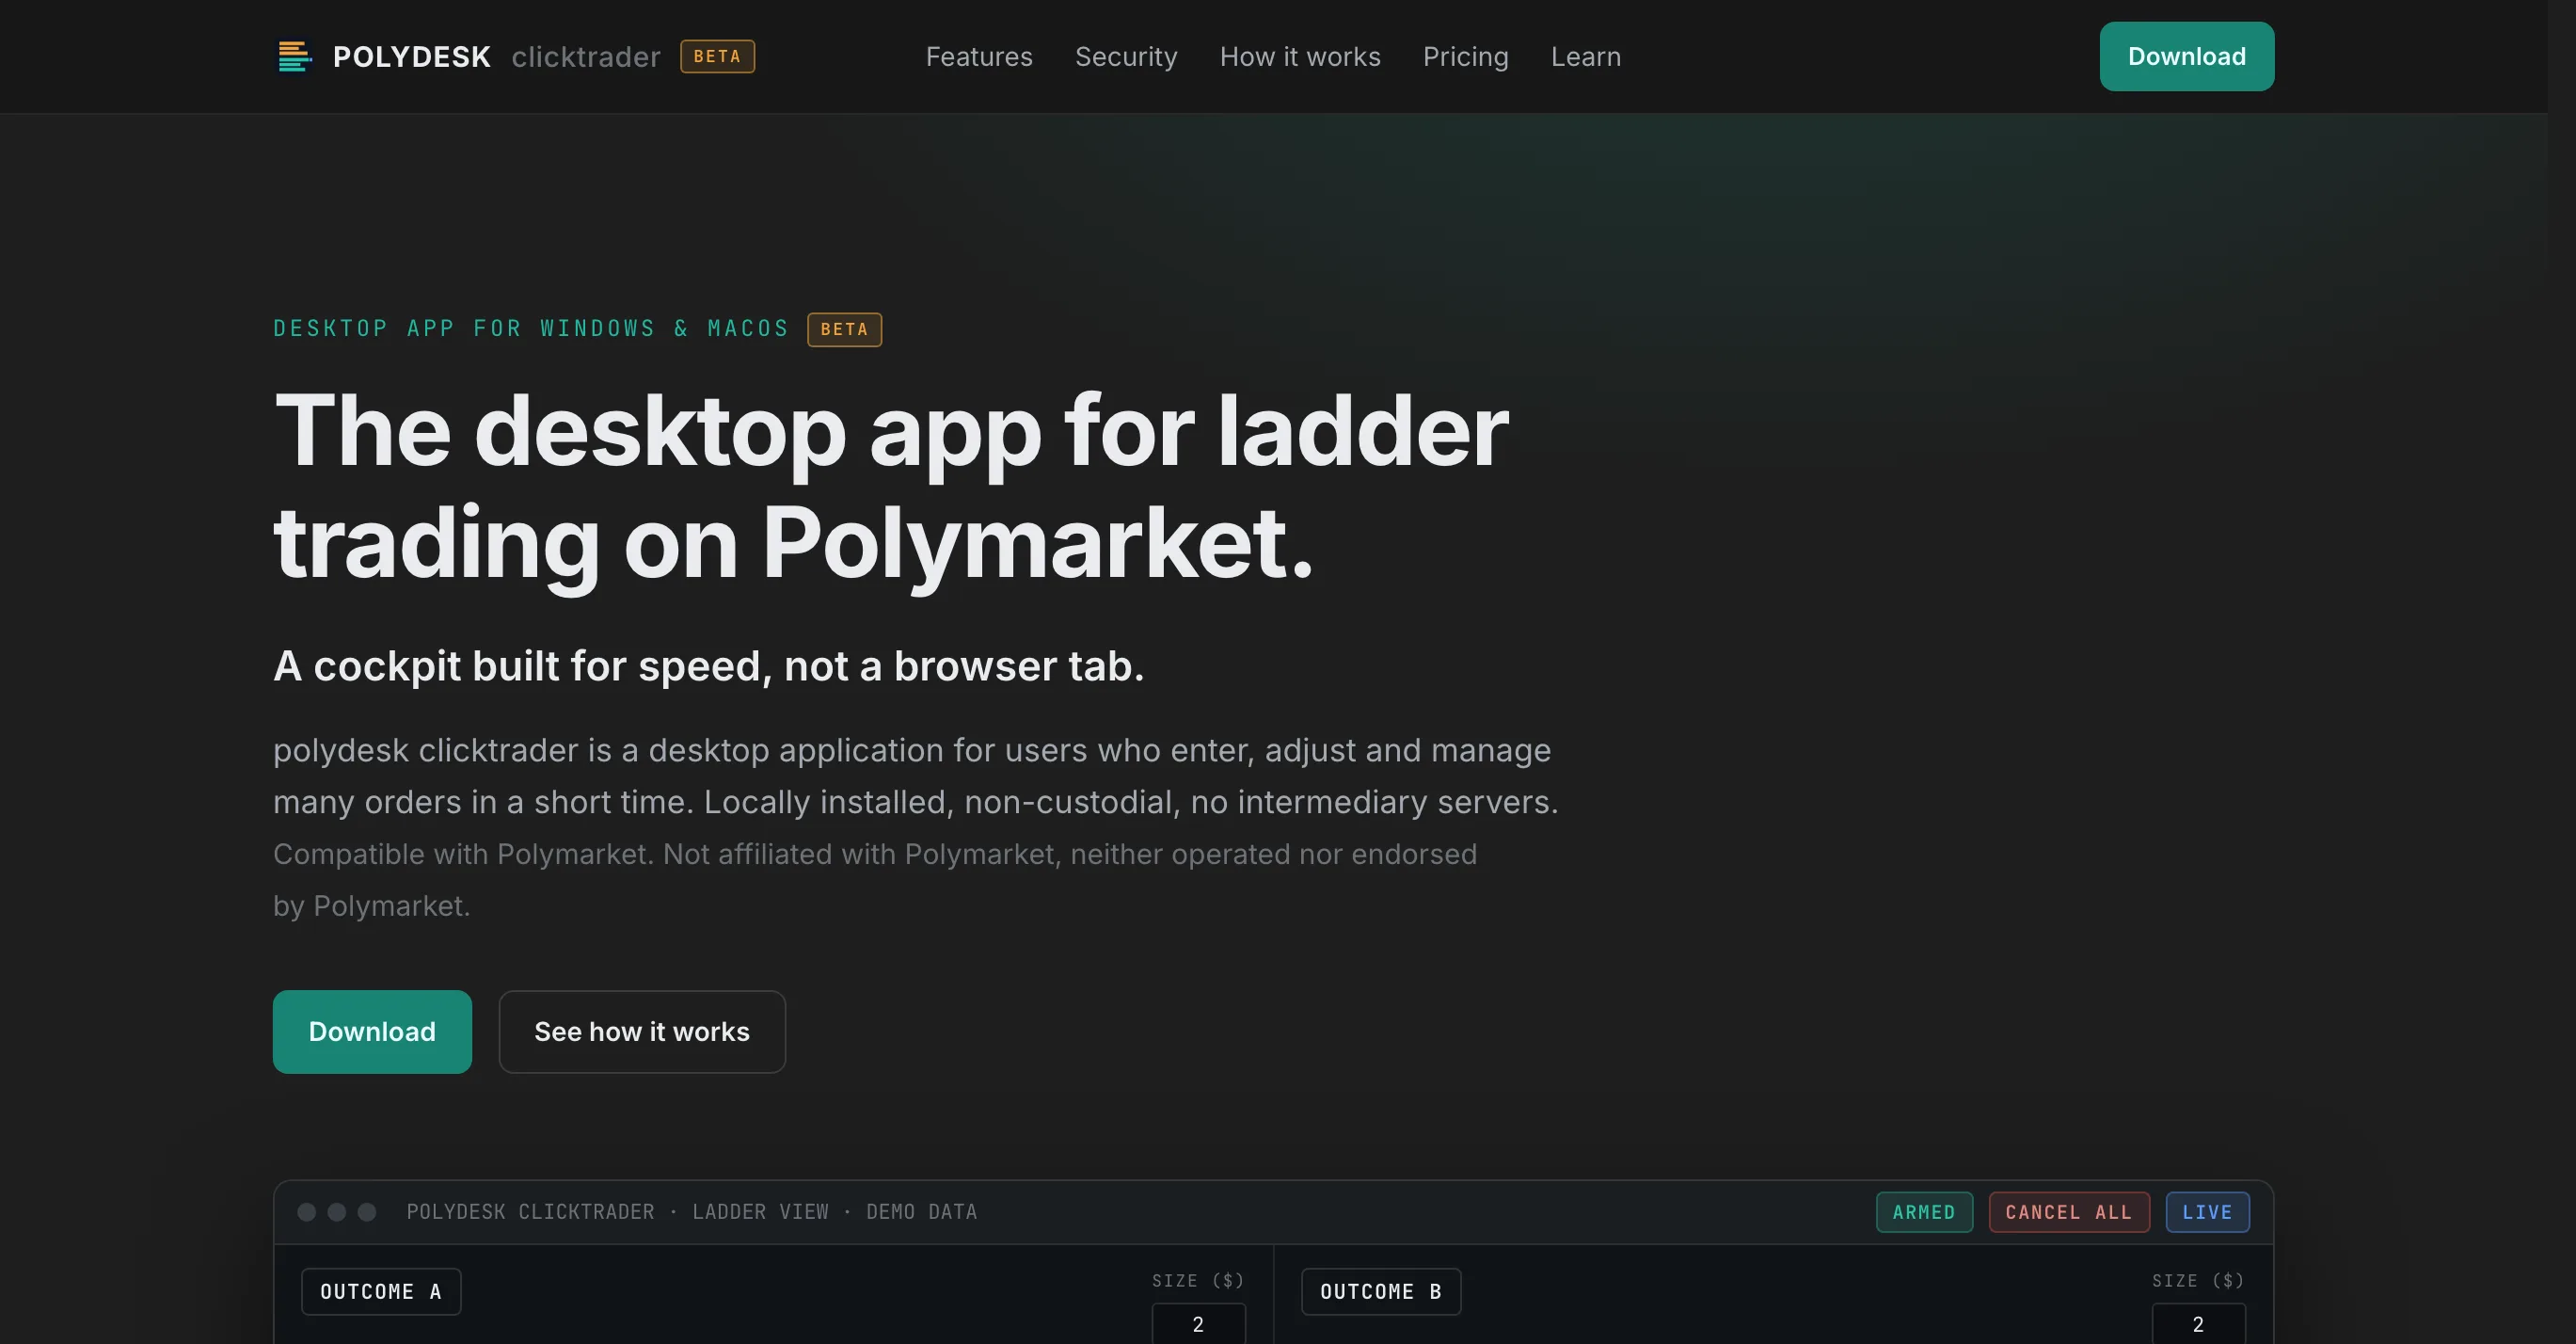Click second window dot in demo titlebar
This screenshot has height=1344, width=2576.
point(337,1212)
